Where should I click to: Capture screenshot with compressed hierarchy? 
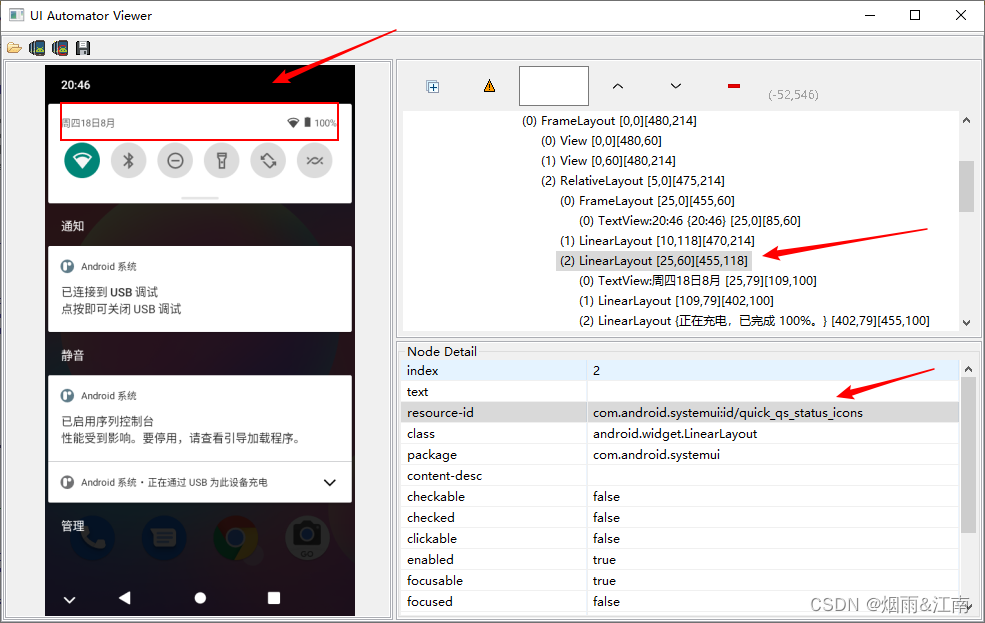point(60,47)
